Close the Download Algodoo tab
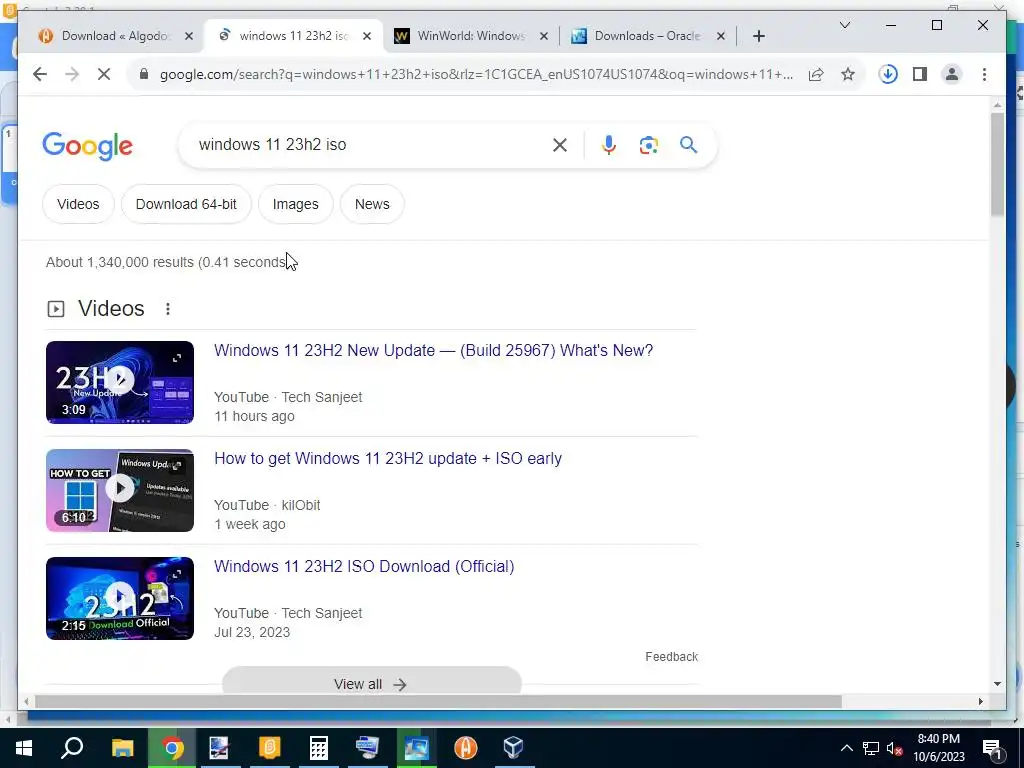The image size is (1024, 768). [189, 37]
